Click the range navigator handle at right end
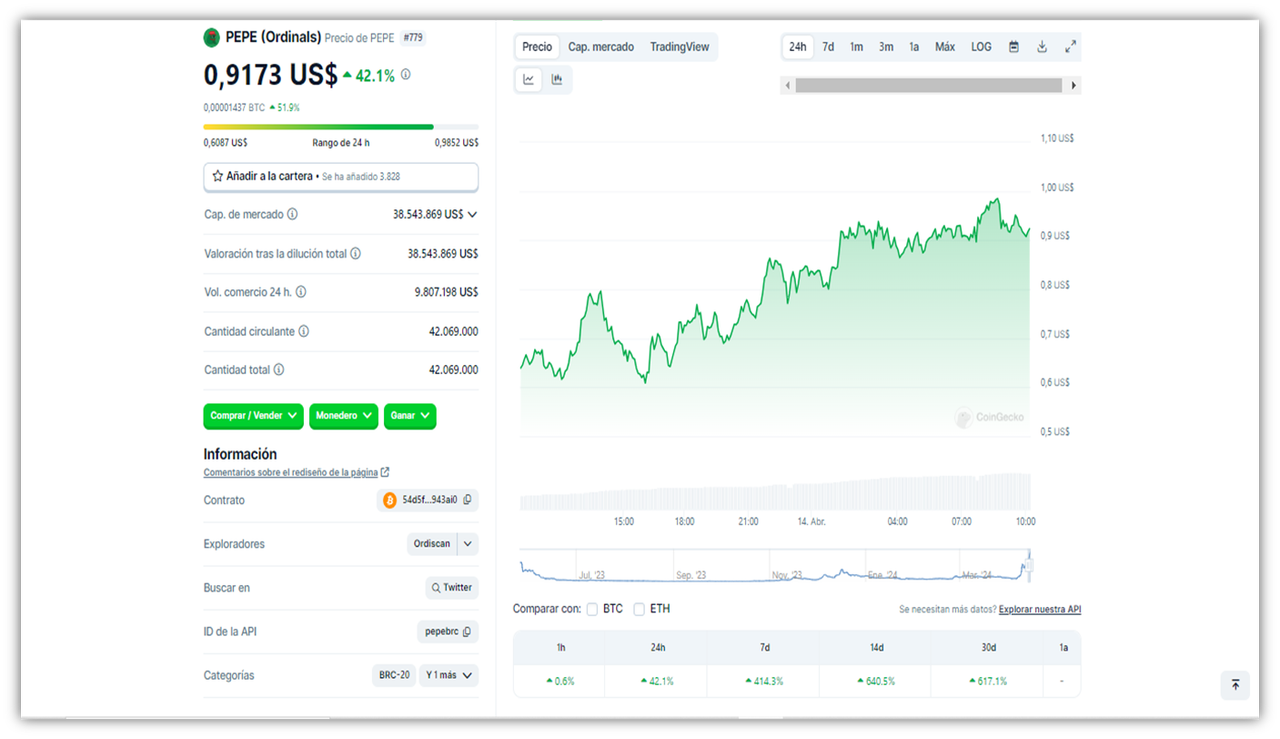This screenshot has width=1280, height=739. 1029,567
